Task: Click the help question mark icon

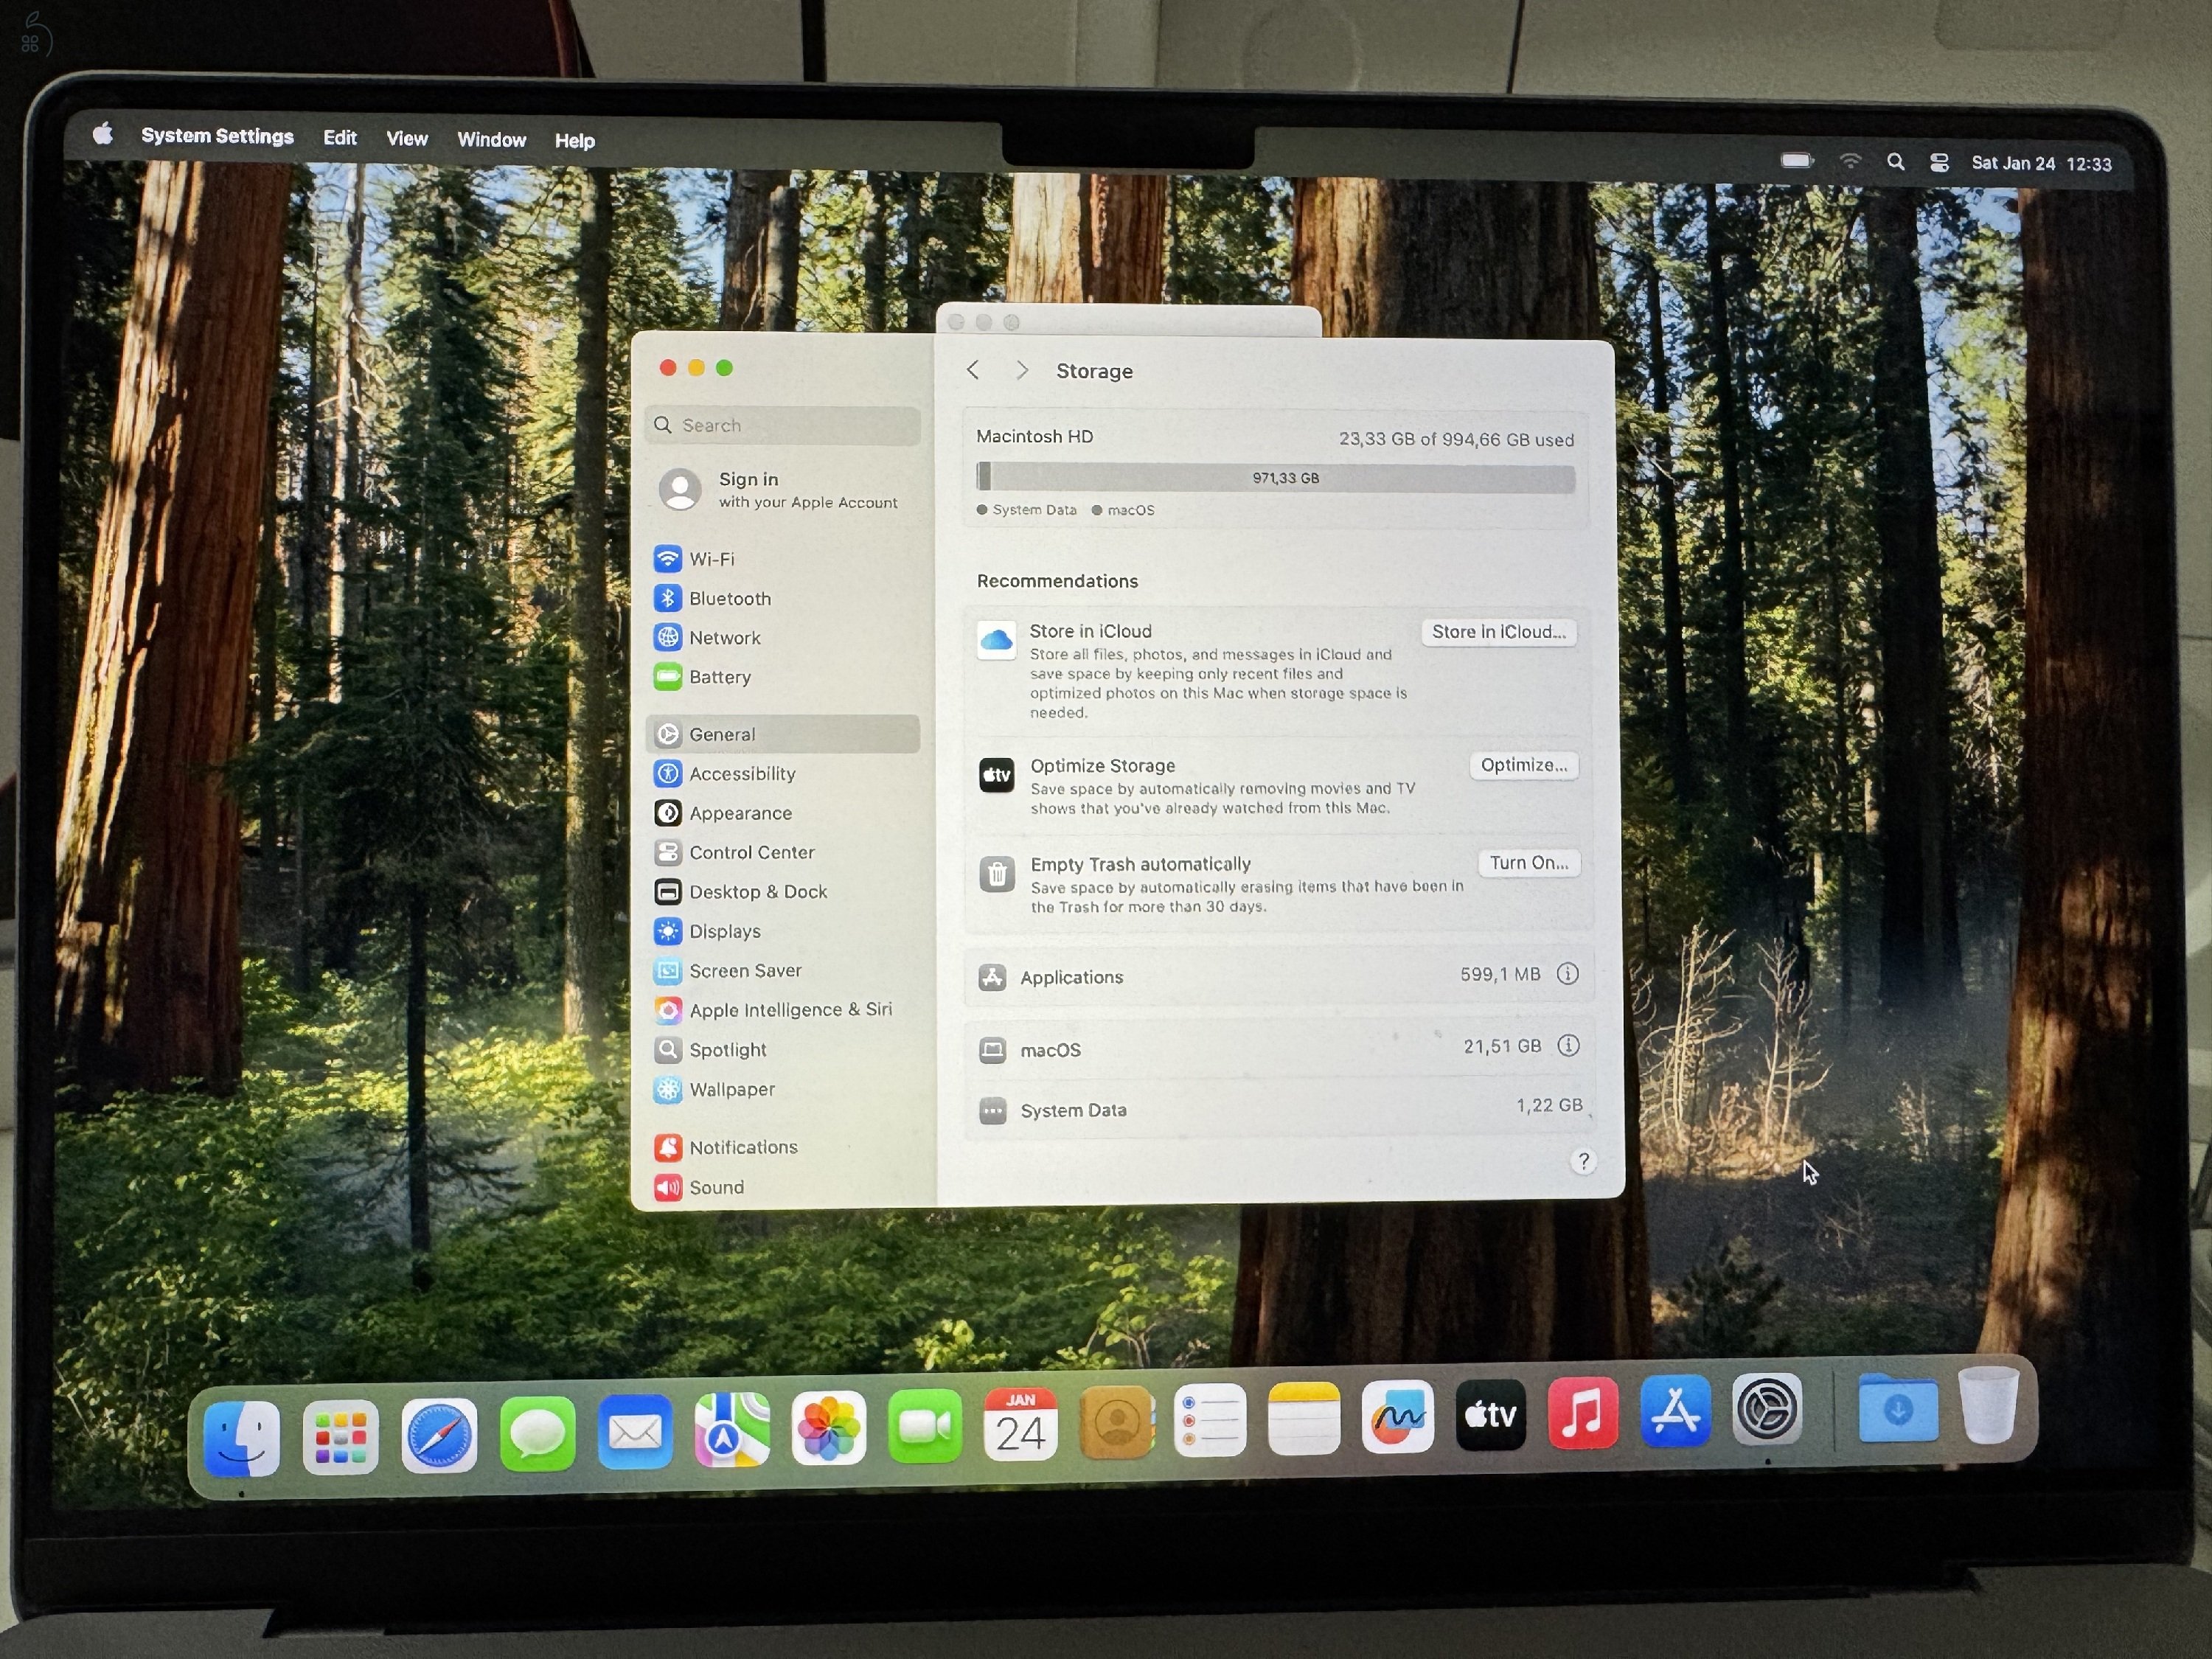Action: (x=1584, y=1161)
